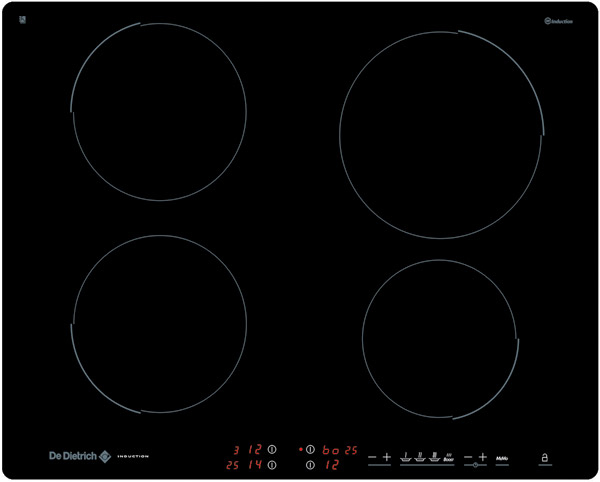Image resolution: width=600 pixels, height=482 pixels.
Task: Toggle the power key beside display 3 12
Action: tap(271, 449)
